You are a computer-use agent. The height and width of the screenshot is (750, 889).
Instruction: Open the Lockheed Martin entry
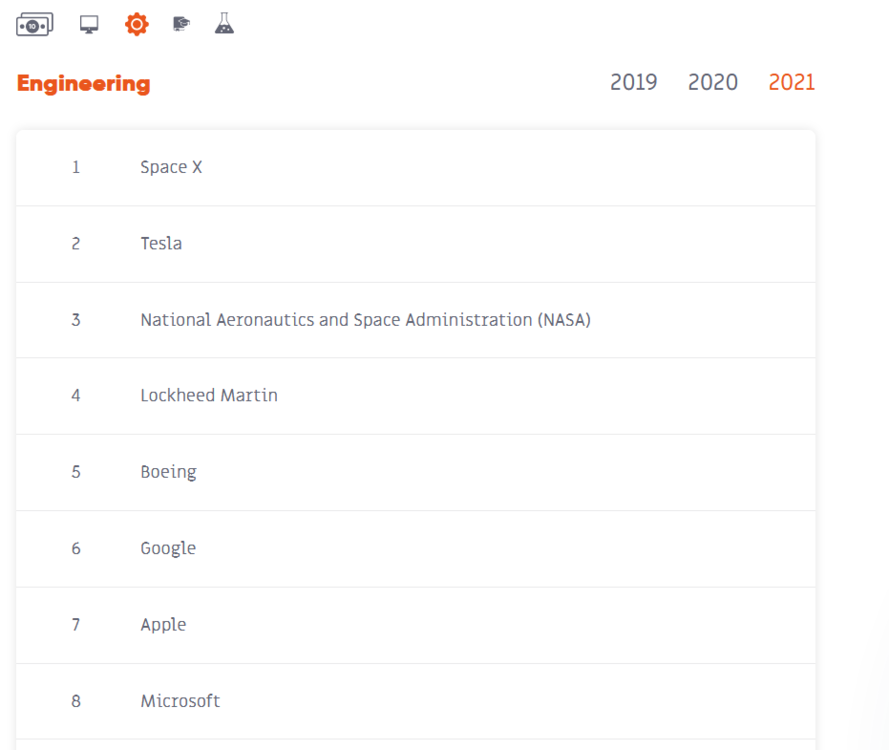[209, 396]
